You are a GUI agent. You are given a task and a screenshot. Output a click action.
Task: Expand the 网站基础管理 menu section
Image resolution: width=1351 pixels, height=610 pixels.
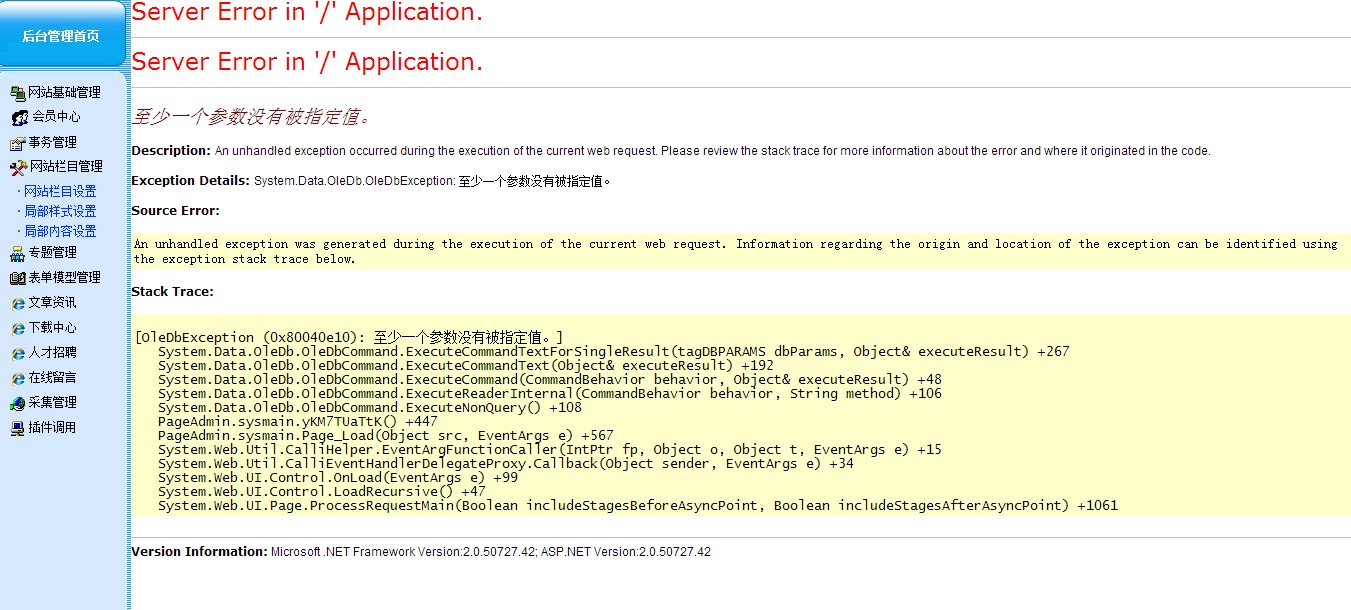[64, 93]
